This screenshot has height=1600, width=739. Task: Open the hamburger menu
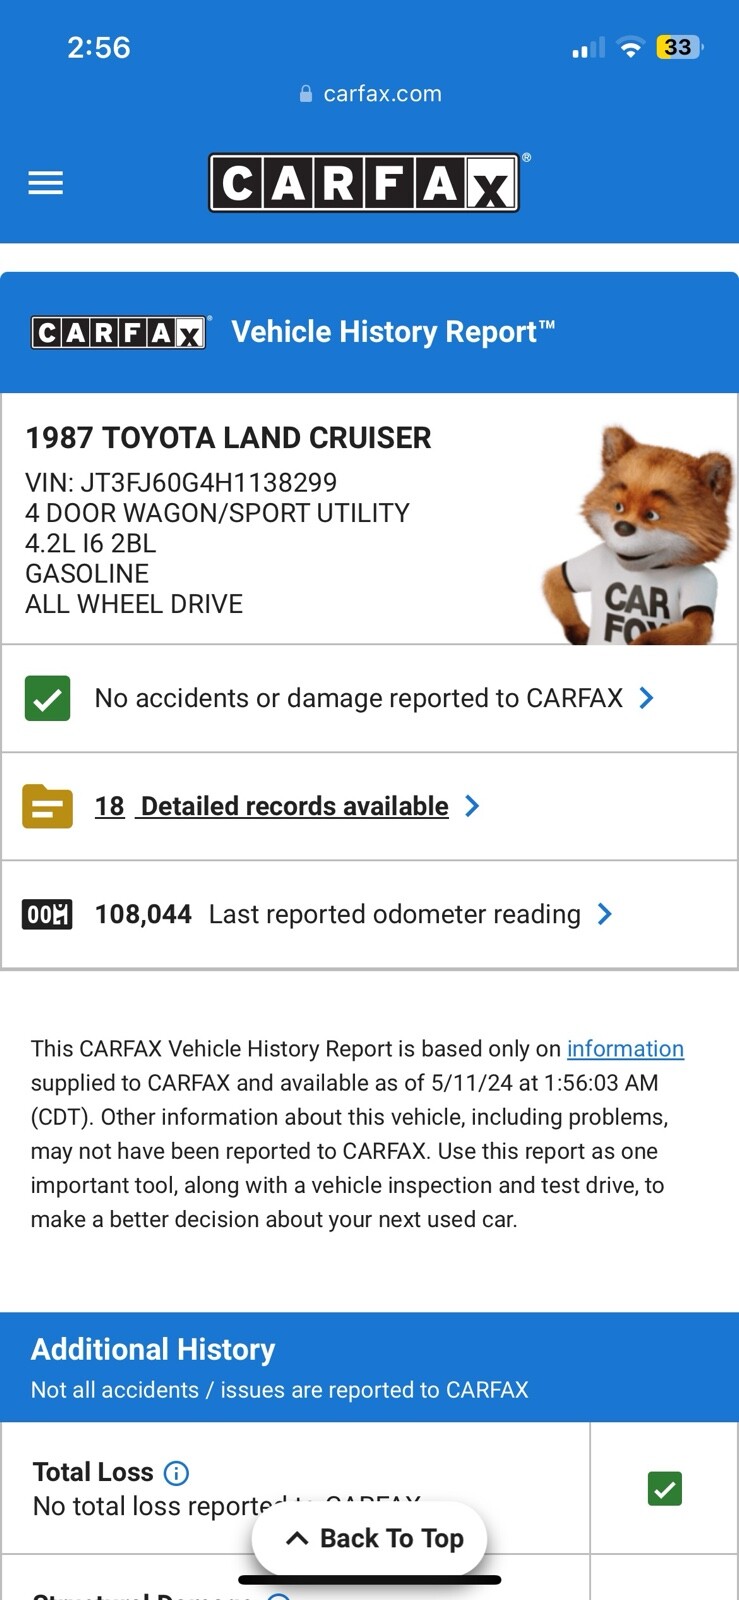click(x=45, y=183)
